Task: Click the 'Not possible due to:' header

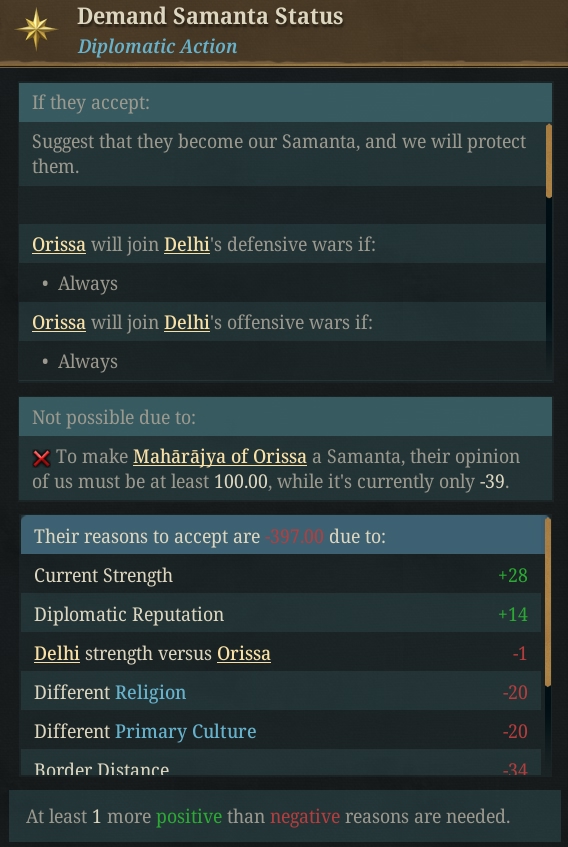Action: [285, 417]
